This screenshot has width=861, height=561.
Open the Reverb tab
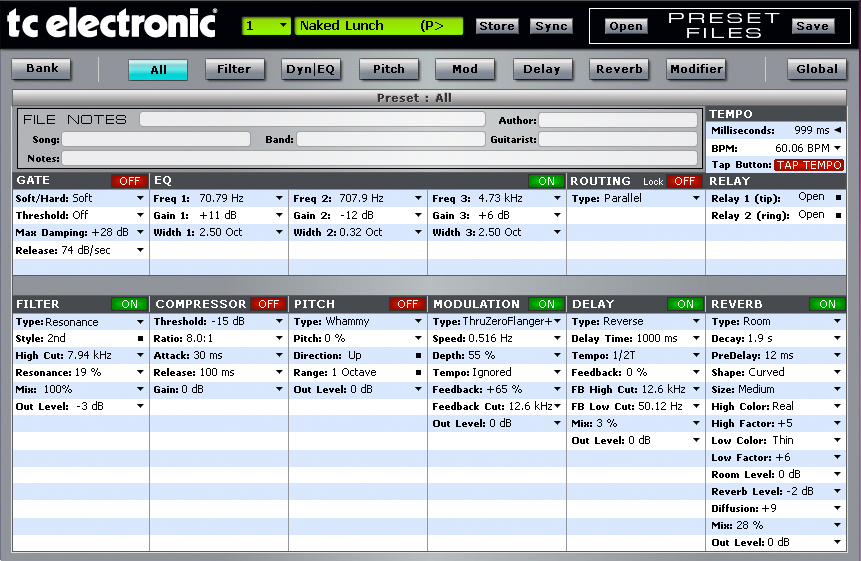point(619,69)
